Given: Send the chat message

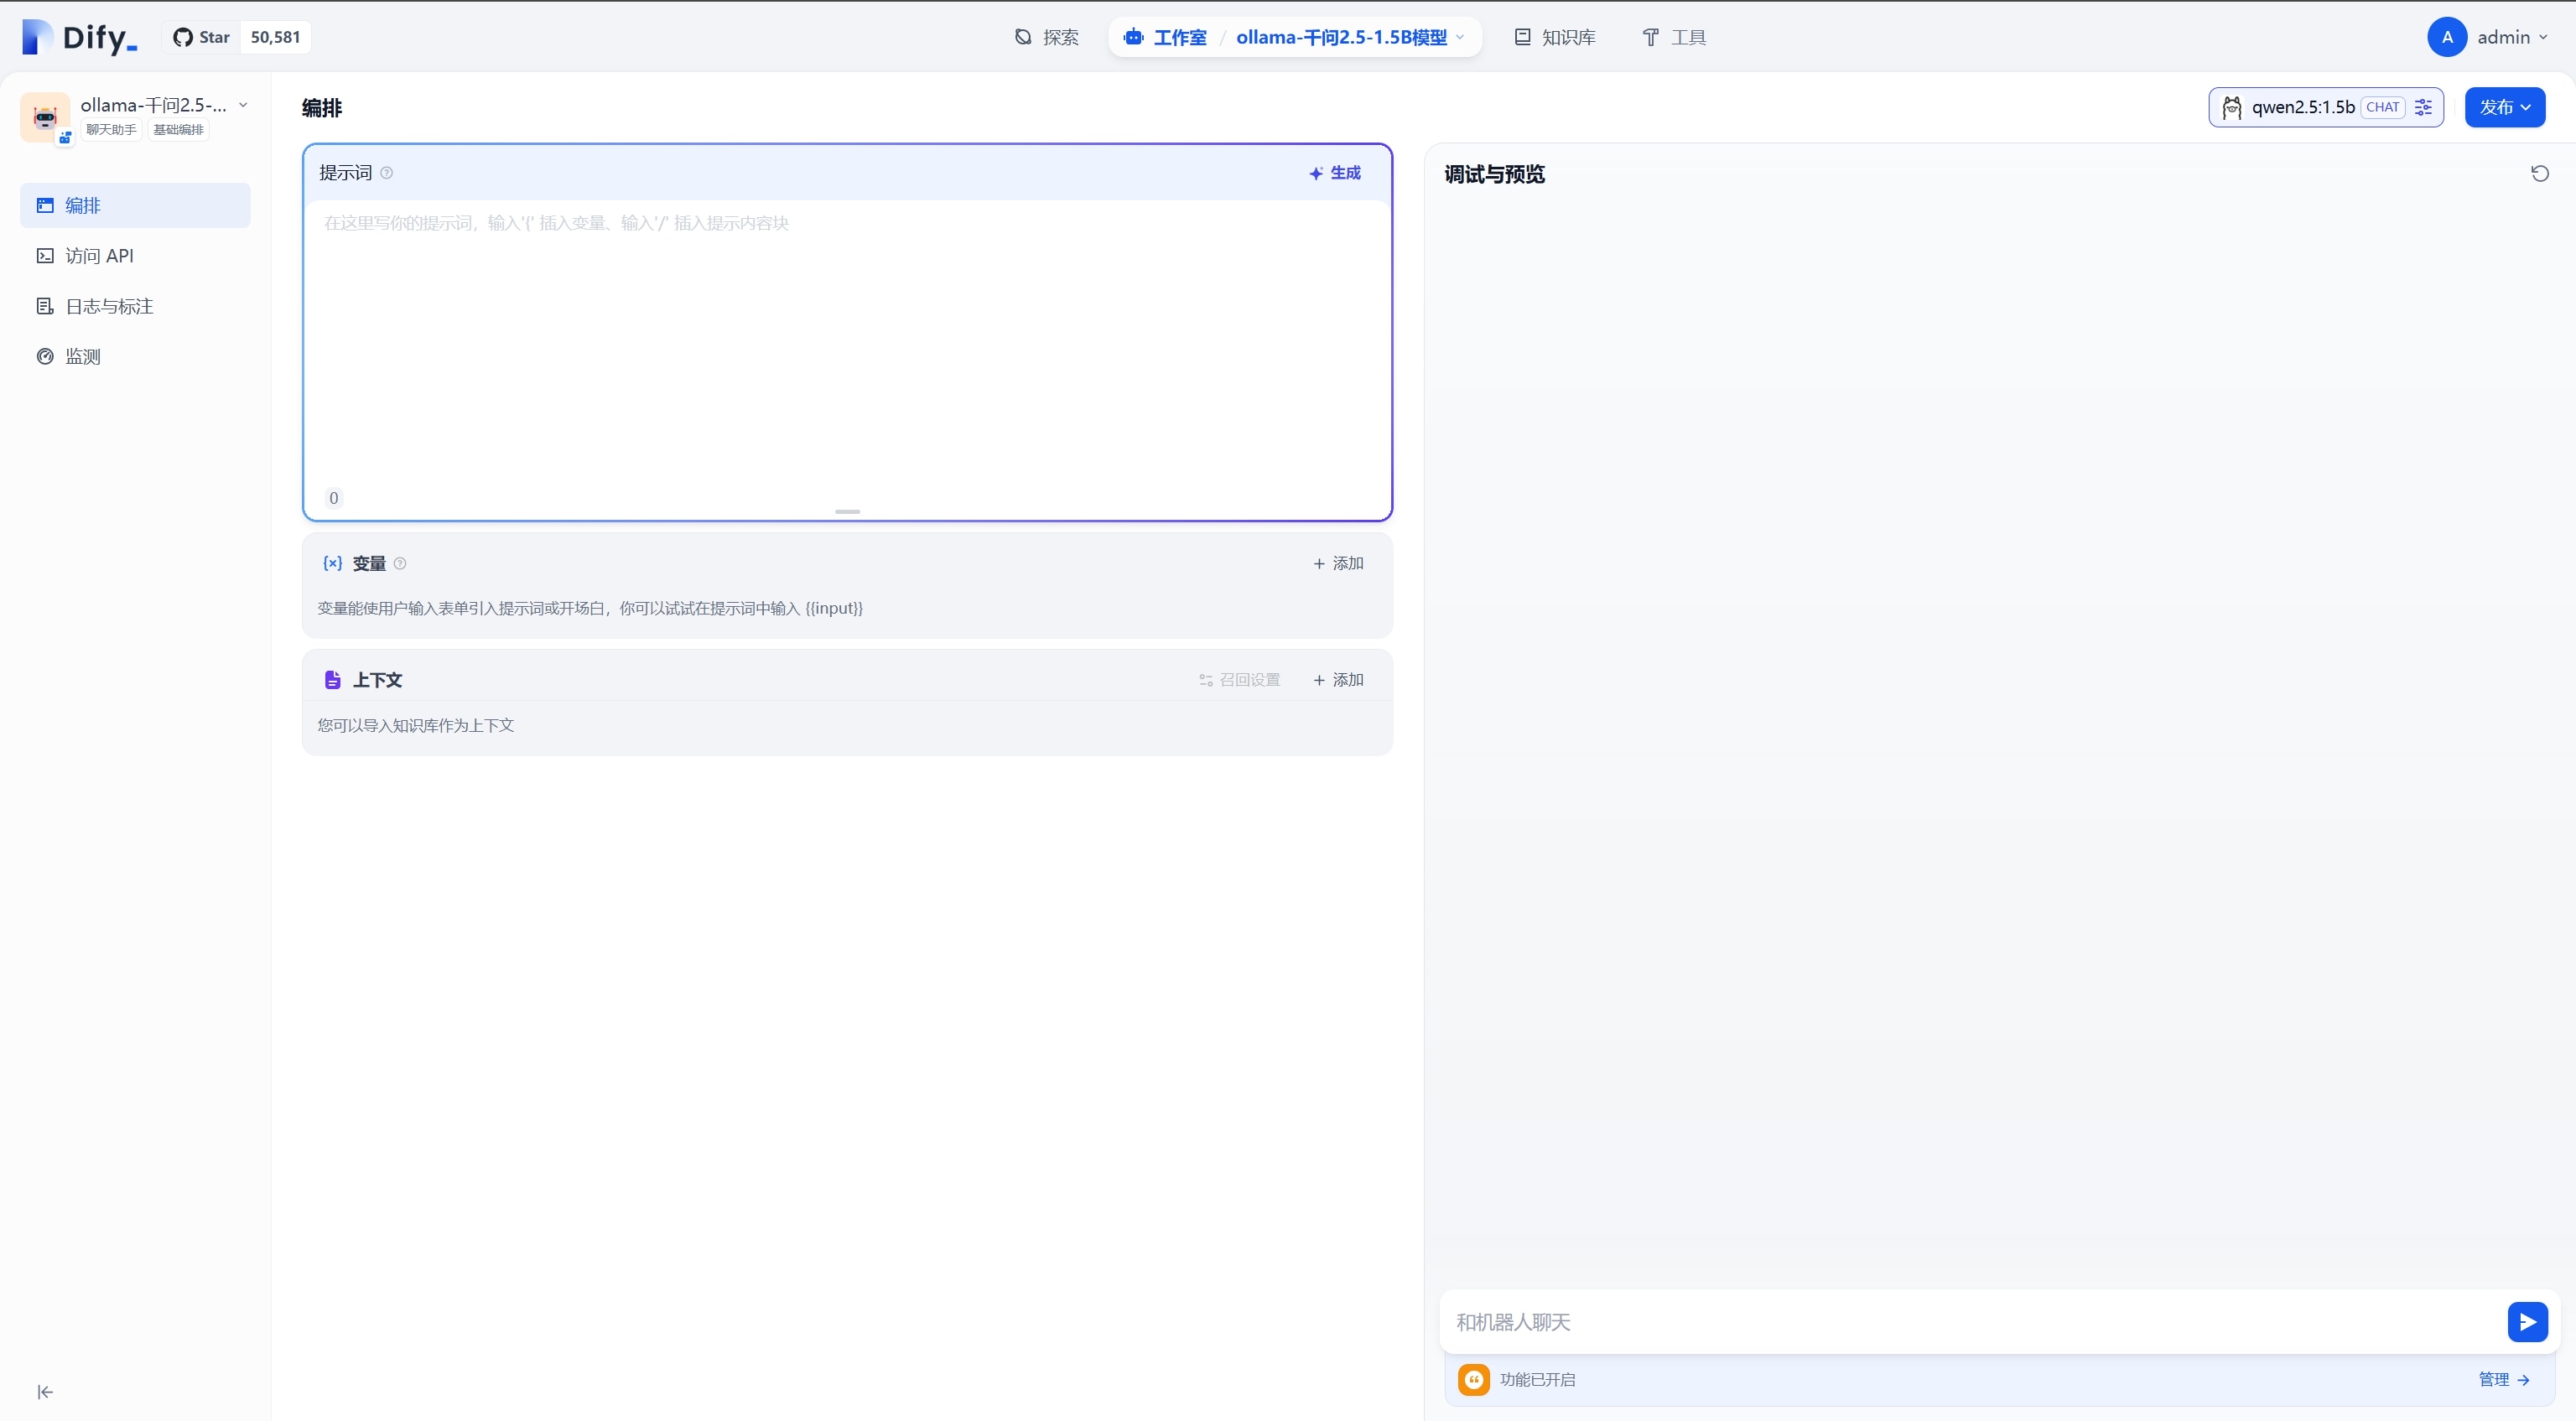Looking at the screenshot, I should 2527,1322.
